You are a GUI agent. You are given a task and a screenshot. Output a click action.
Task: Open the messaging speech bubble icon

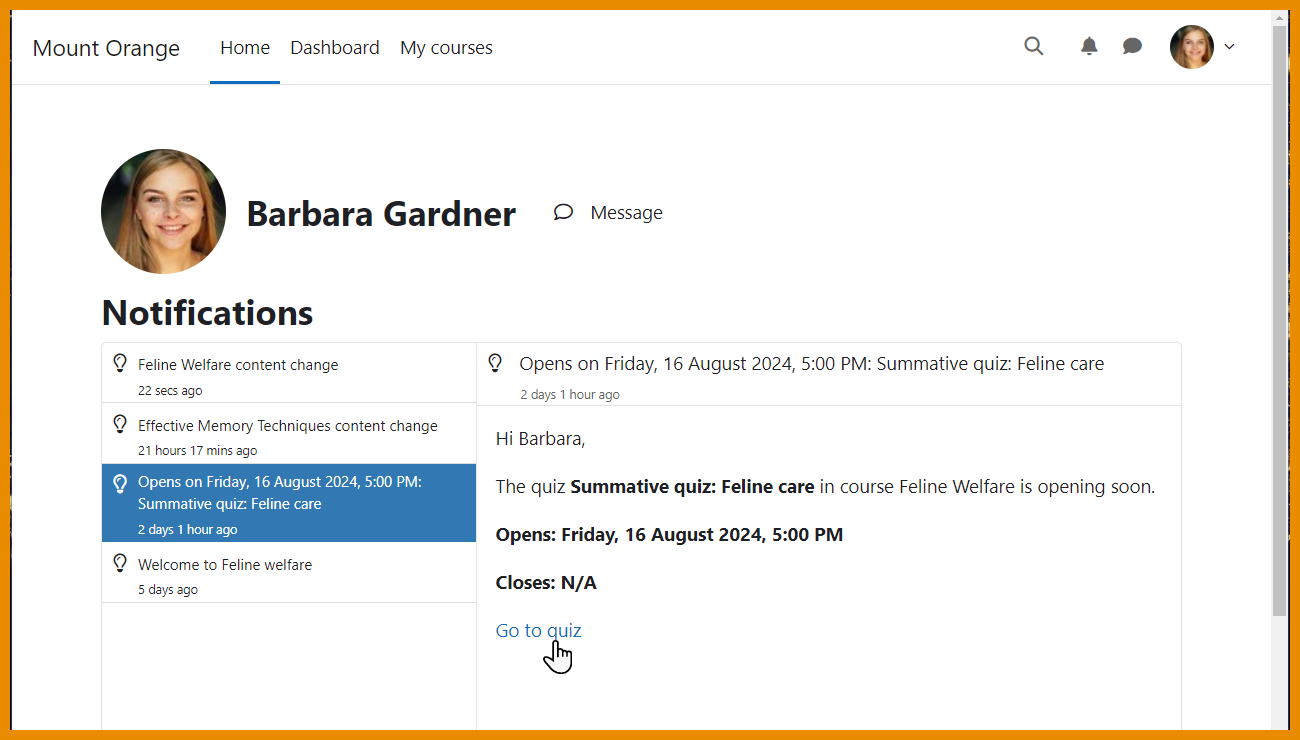[x=1132, y=46]
